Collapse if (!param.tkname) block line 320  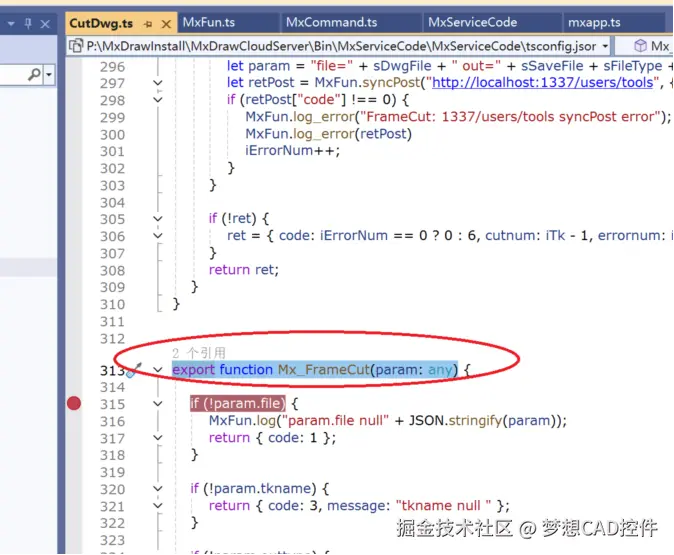pyautogui.click(x=158, y=489)
